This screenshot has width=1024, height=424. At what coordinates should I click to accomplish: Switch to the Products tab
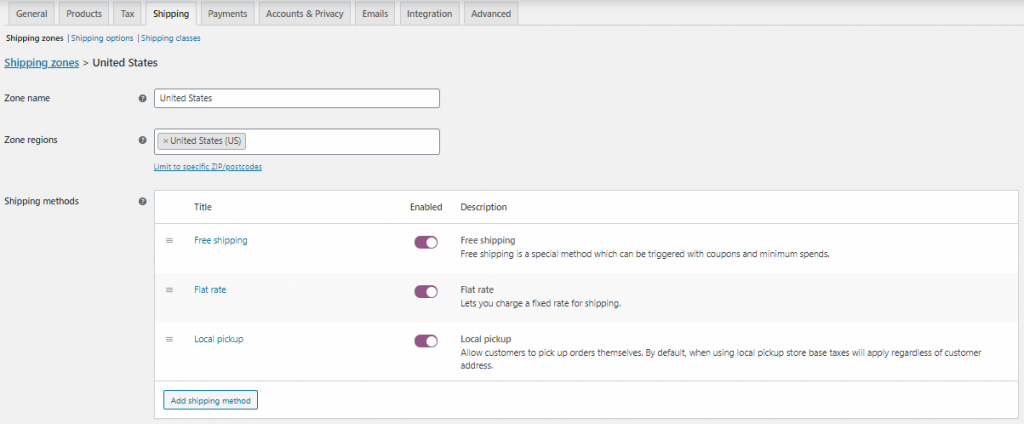tap(84, 14)
